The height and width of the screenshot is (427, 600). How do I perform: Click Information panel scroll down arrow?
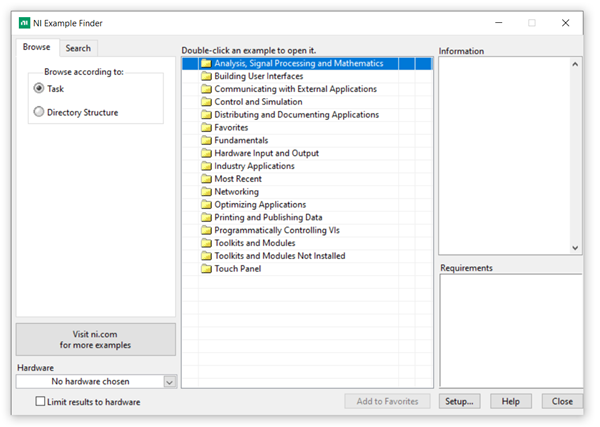pos(575,248)
